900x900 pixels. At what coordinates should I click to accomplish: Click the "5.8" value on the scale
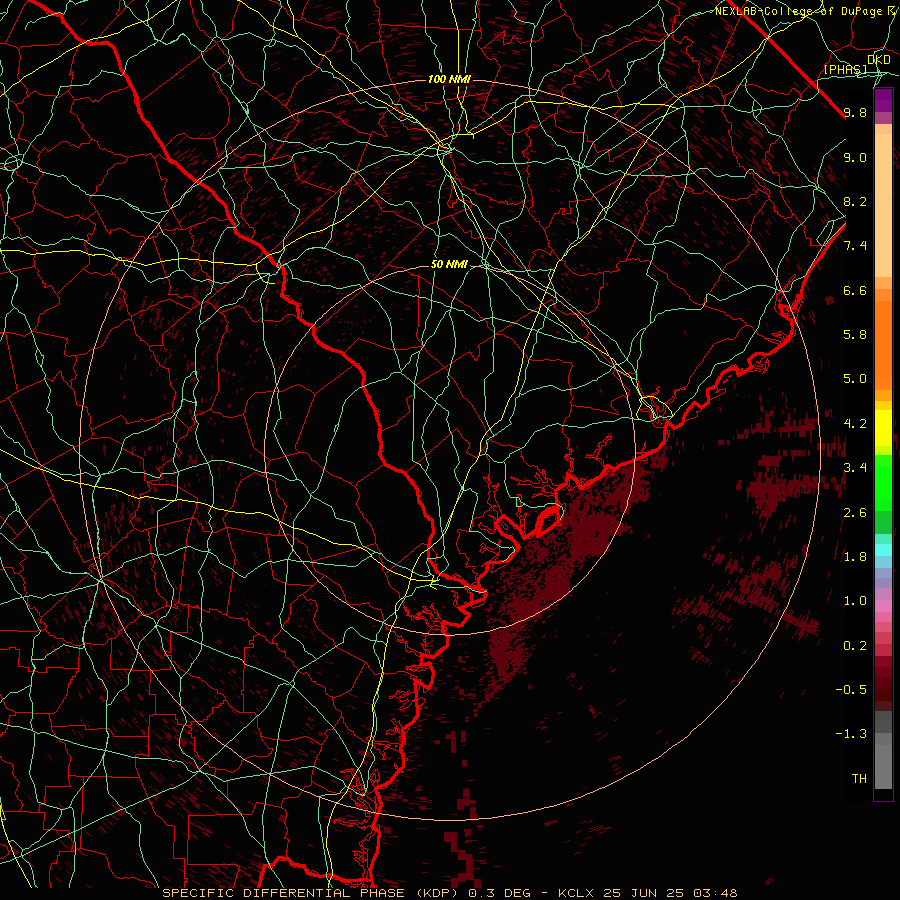click(x=855, y=335)
